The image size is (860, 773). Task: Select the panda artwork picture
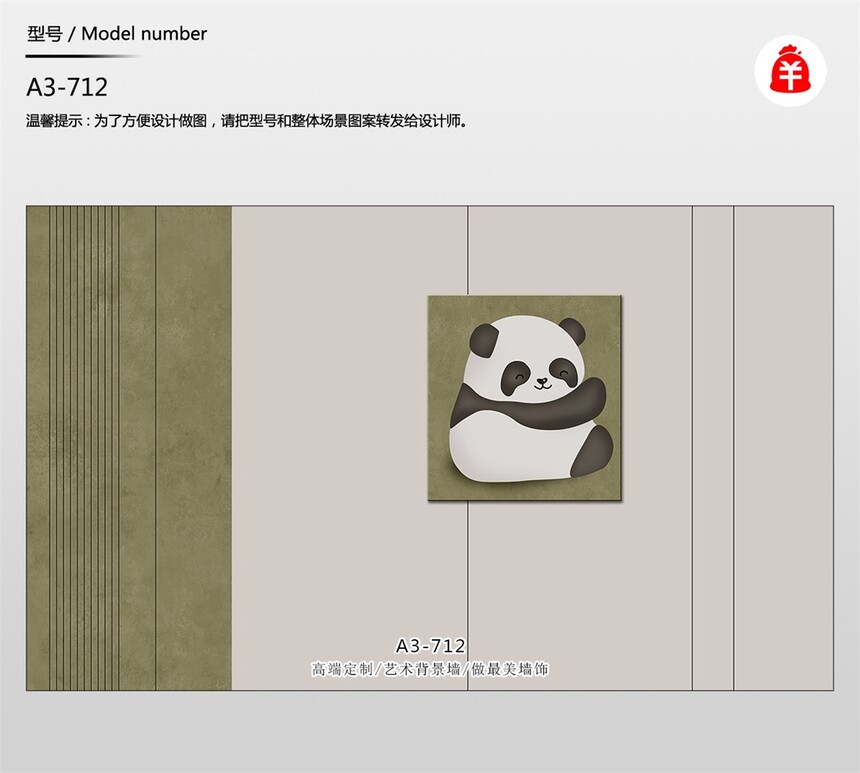[x=525, y=398]
